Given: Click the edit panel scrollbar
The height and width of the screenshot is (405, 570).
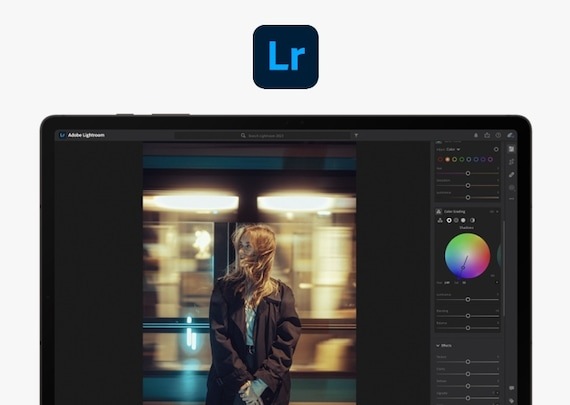Looking at the screenshot, I should point(504,268).
